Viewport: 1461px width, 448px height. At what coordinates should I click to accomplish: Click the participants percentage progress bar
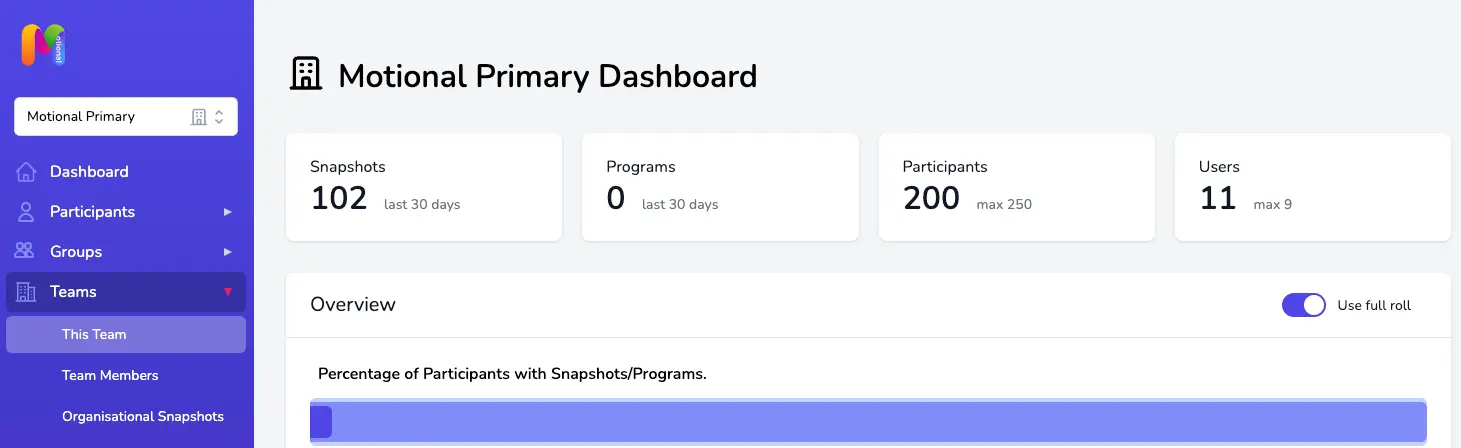pyautogui.click(x=868, y=421)
